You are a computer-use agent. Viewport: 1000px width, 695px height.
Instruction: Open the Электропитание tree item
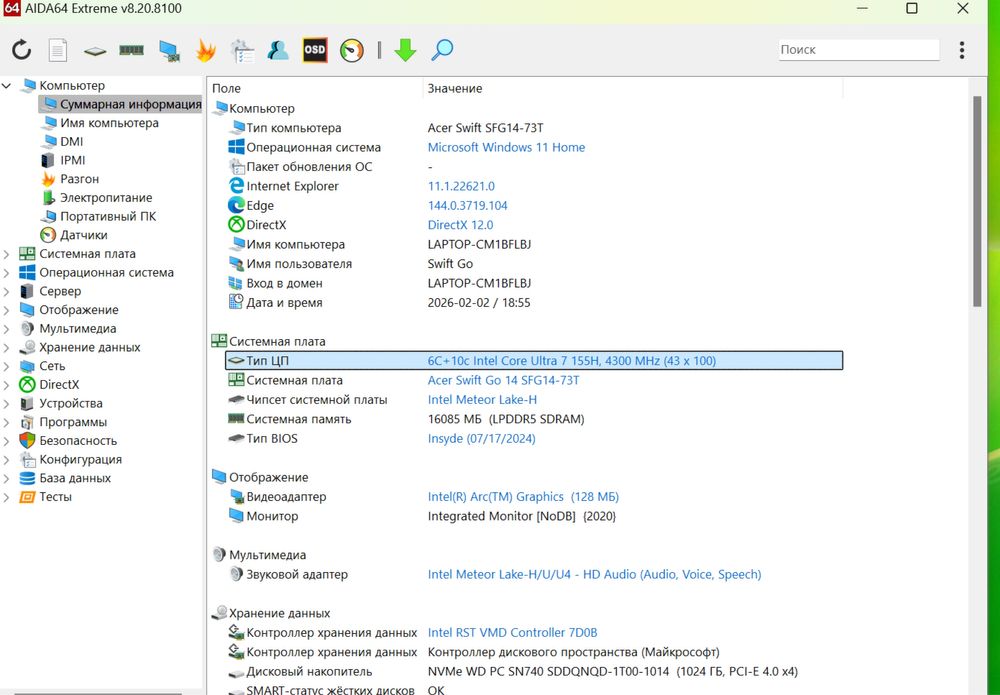point(106,198)
